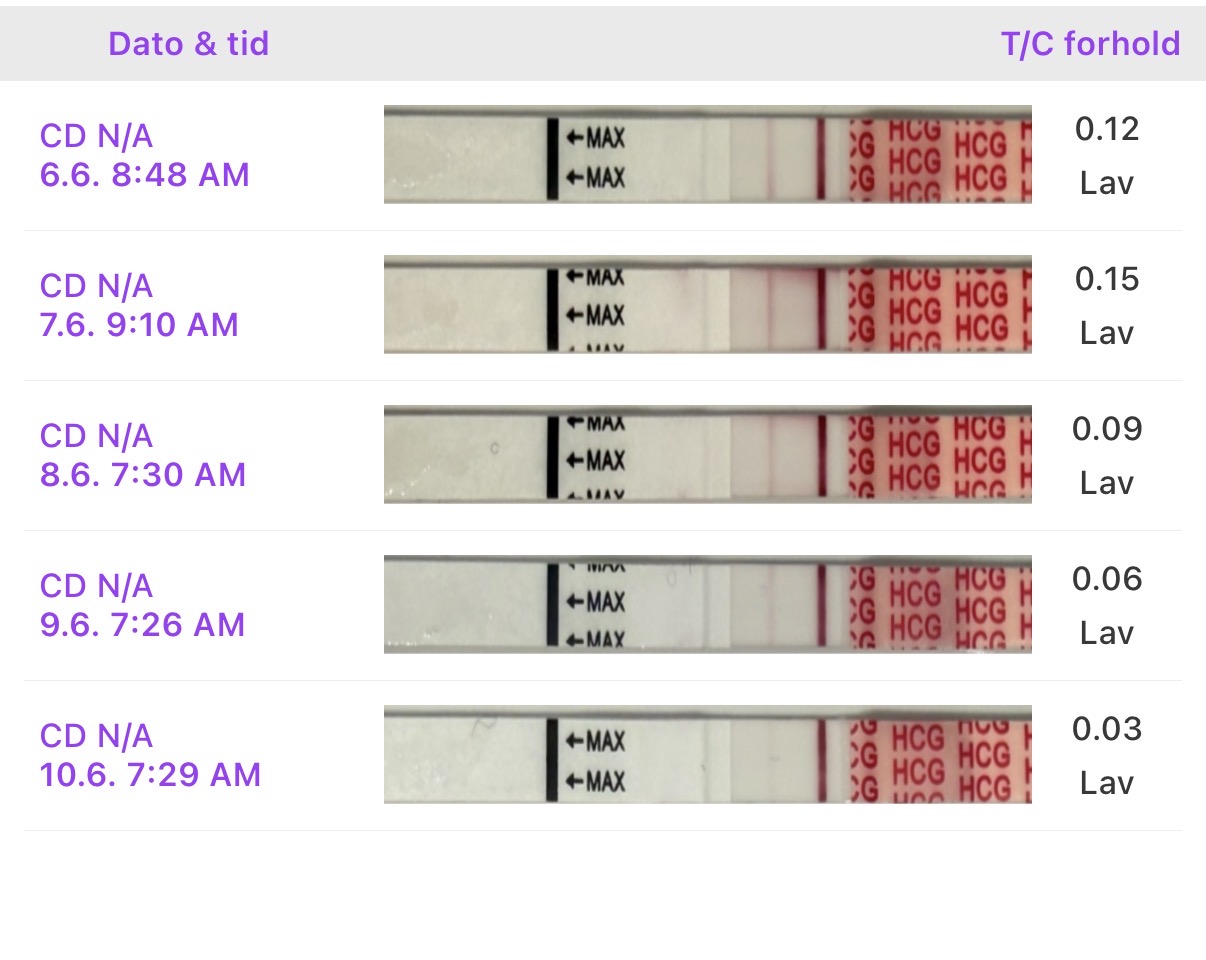Tap the 0.09 T/C ratio value
This screenshot has height=960, width=1206.
click(1107, 429)
